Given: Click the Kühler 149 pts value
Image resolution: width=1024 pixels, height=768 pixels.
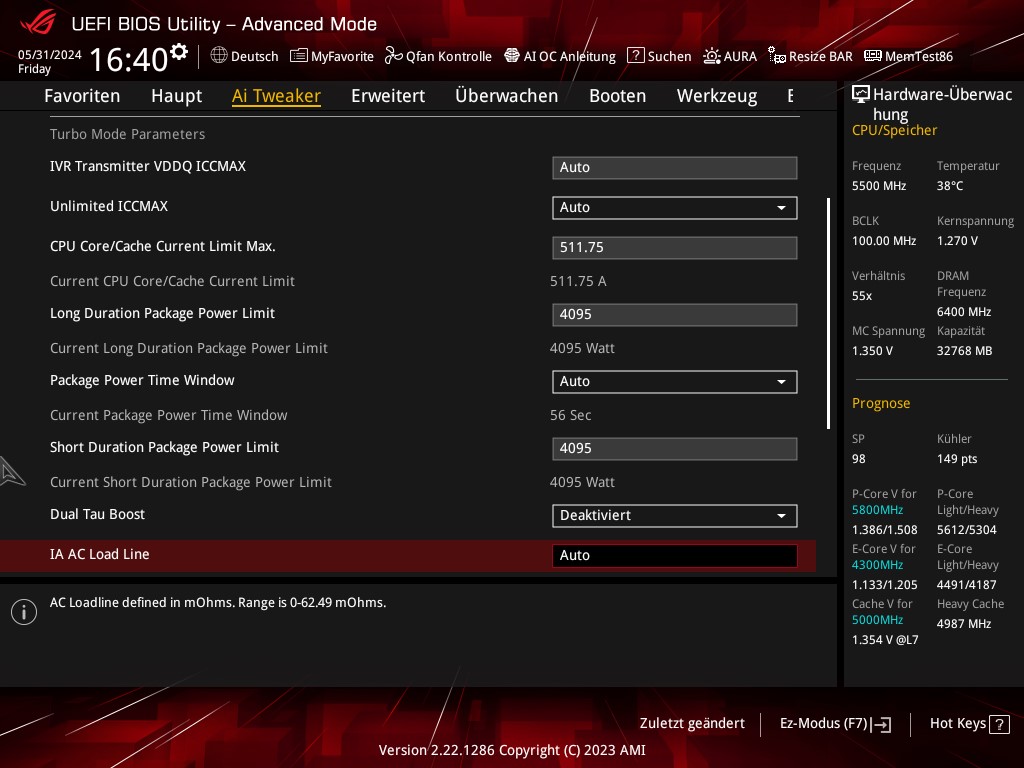Looking at the screenshot, I should click(x=957, y=458).
